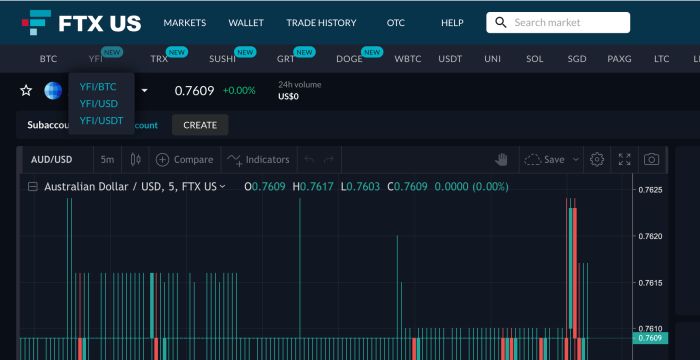Select YFI/USD from the dropdown list
Image resolution: width=700 pixels, height=360 pixels.
[x=99, y=104]
